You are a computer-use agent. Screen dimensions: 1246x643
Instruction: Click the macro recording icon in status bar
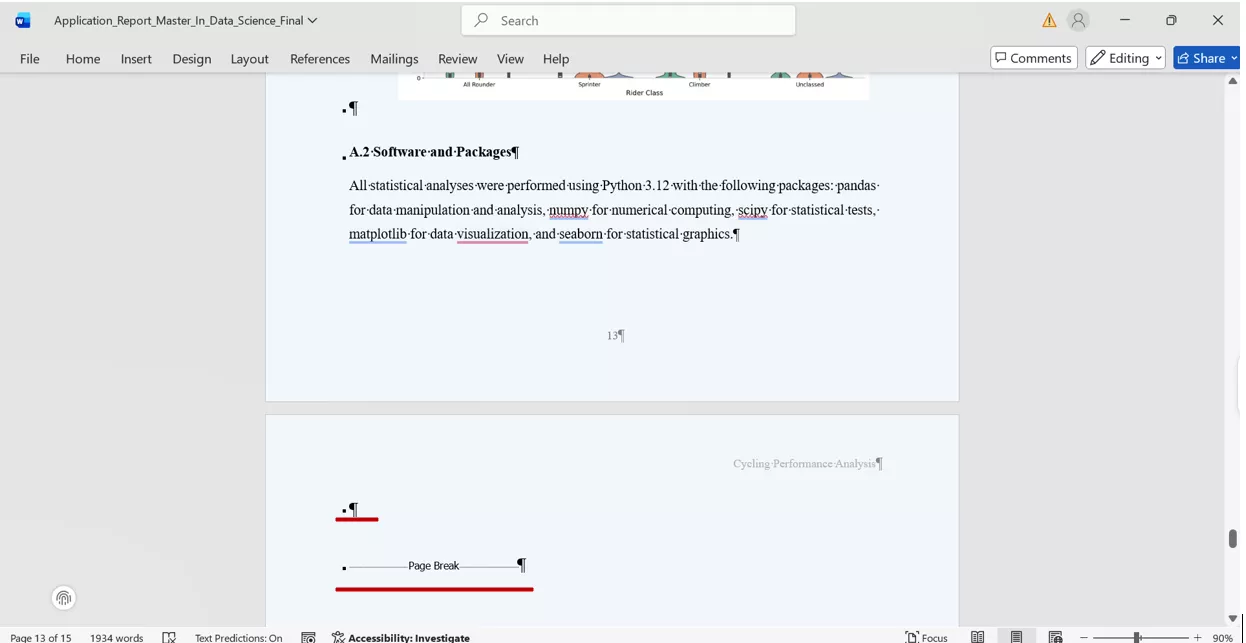click(x=309, y=637)
